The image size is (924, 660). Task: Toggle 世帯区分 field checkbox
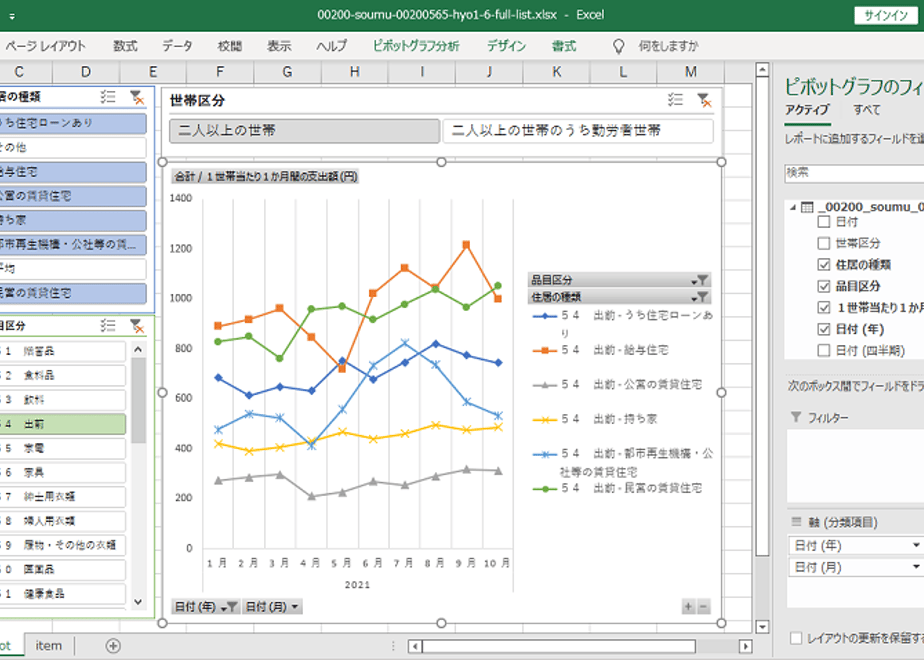824,243
